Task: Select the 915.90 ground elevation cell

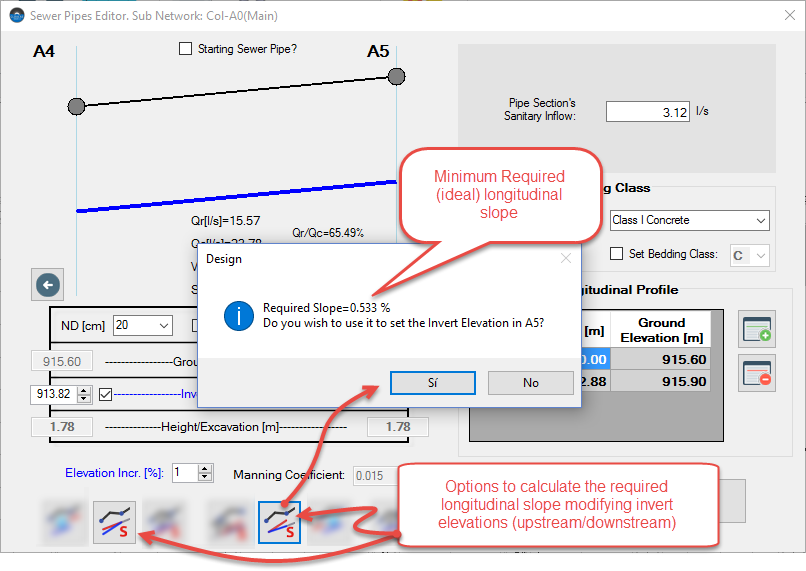Action: (661, 381)
